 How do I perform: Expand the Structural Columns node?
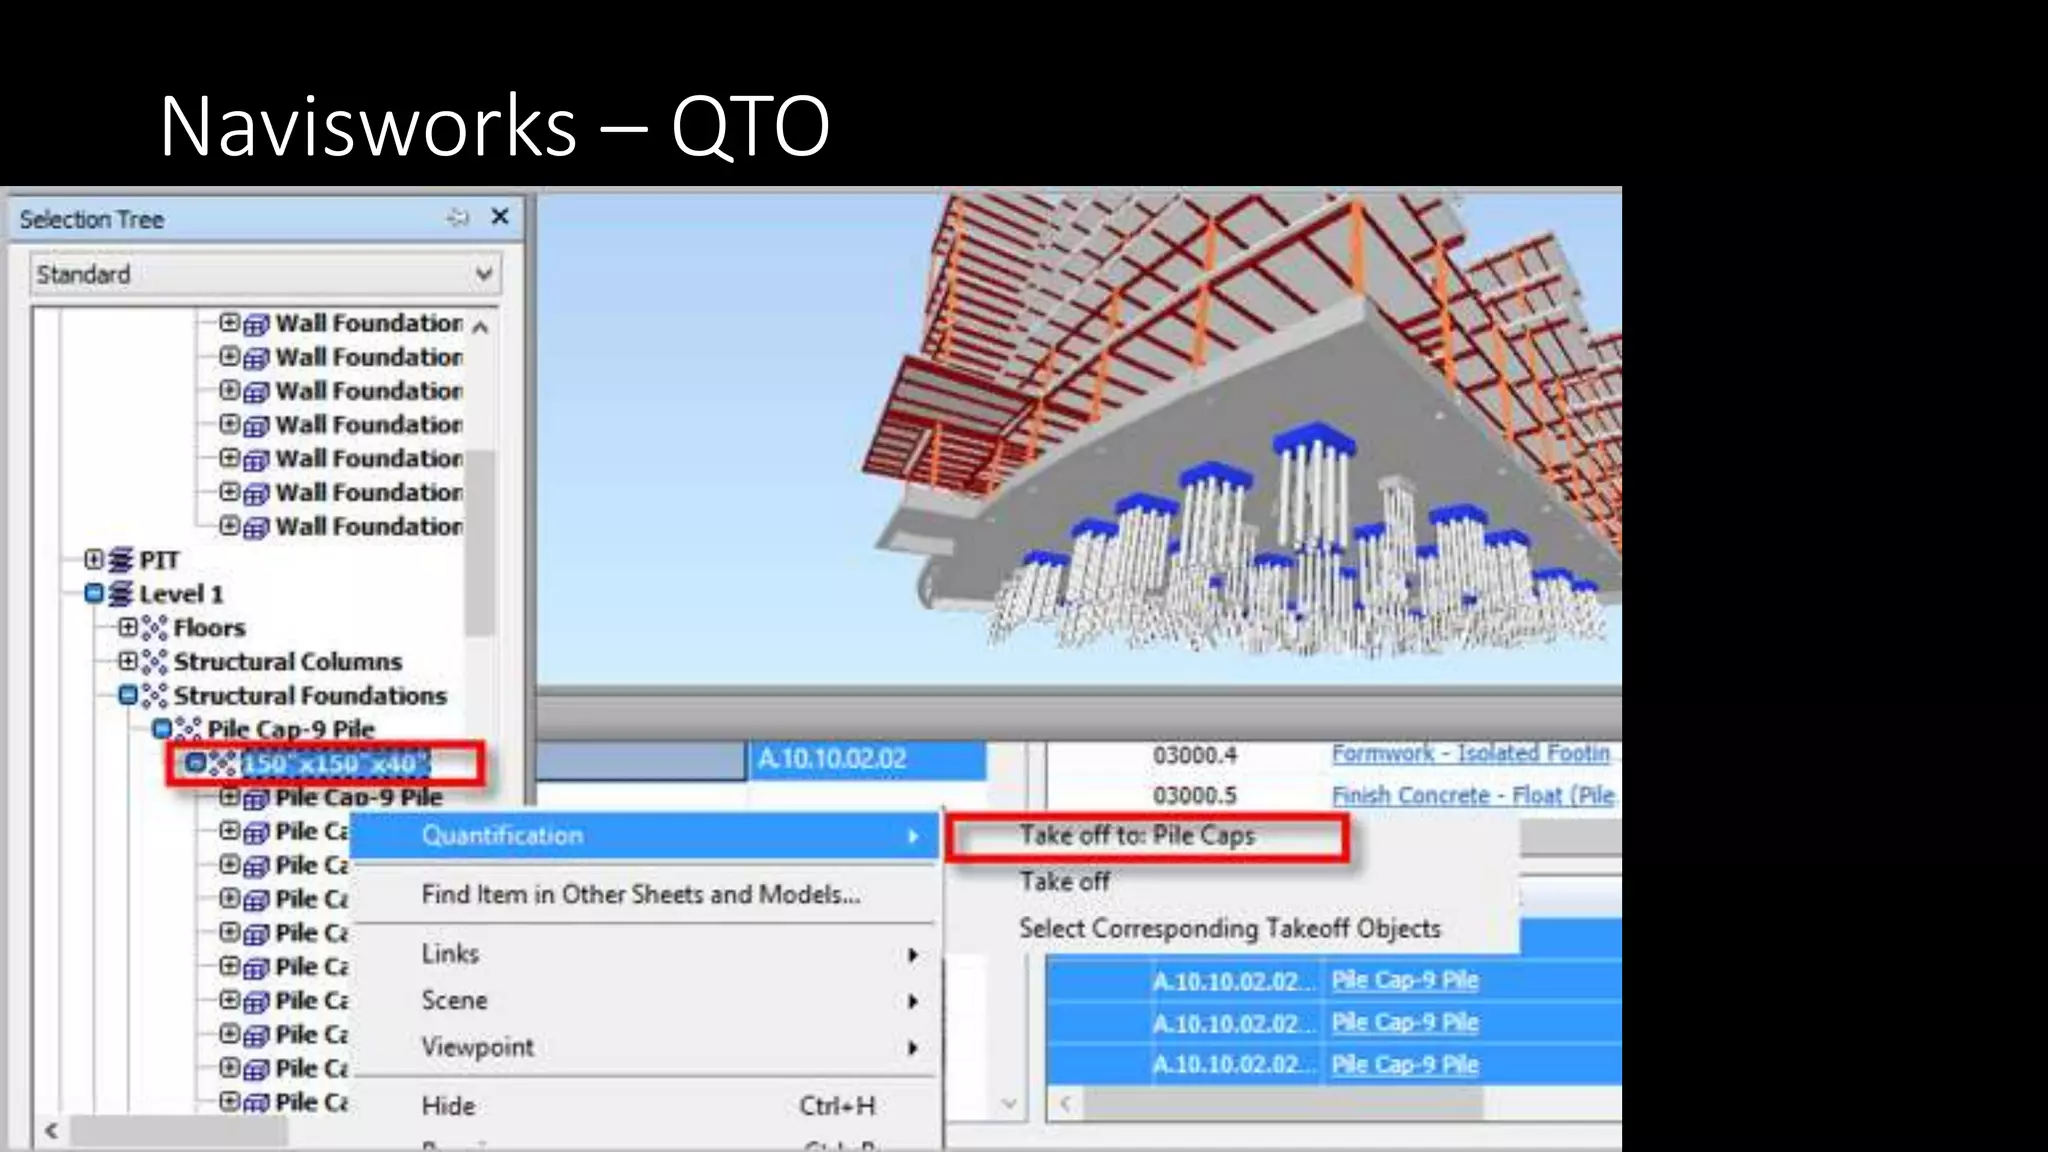point(128,662)
